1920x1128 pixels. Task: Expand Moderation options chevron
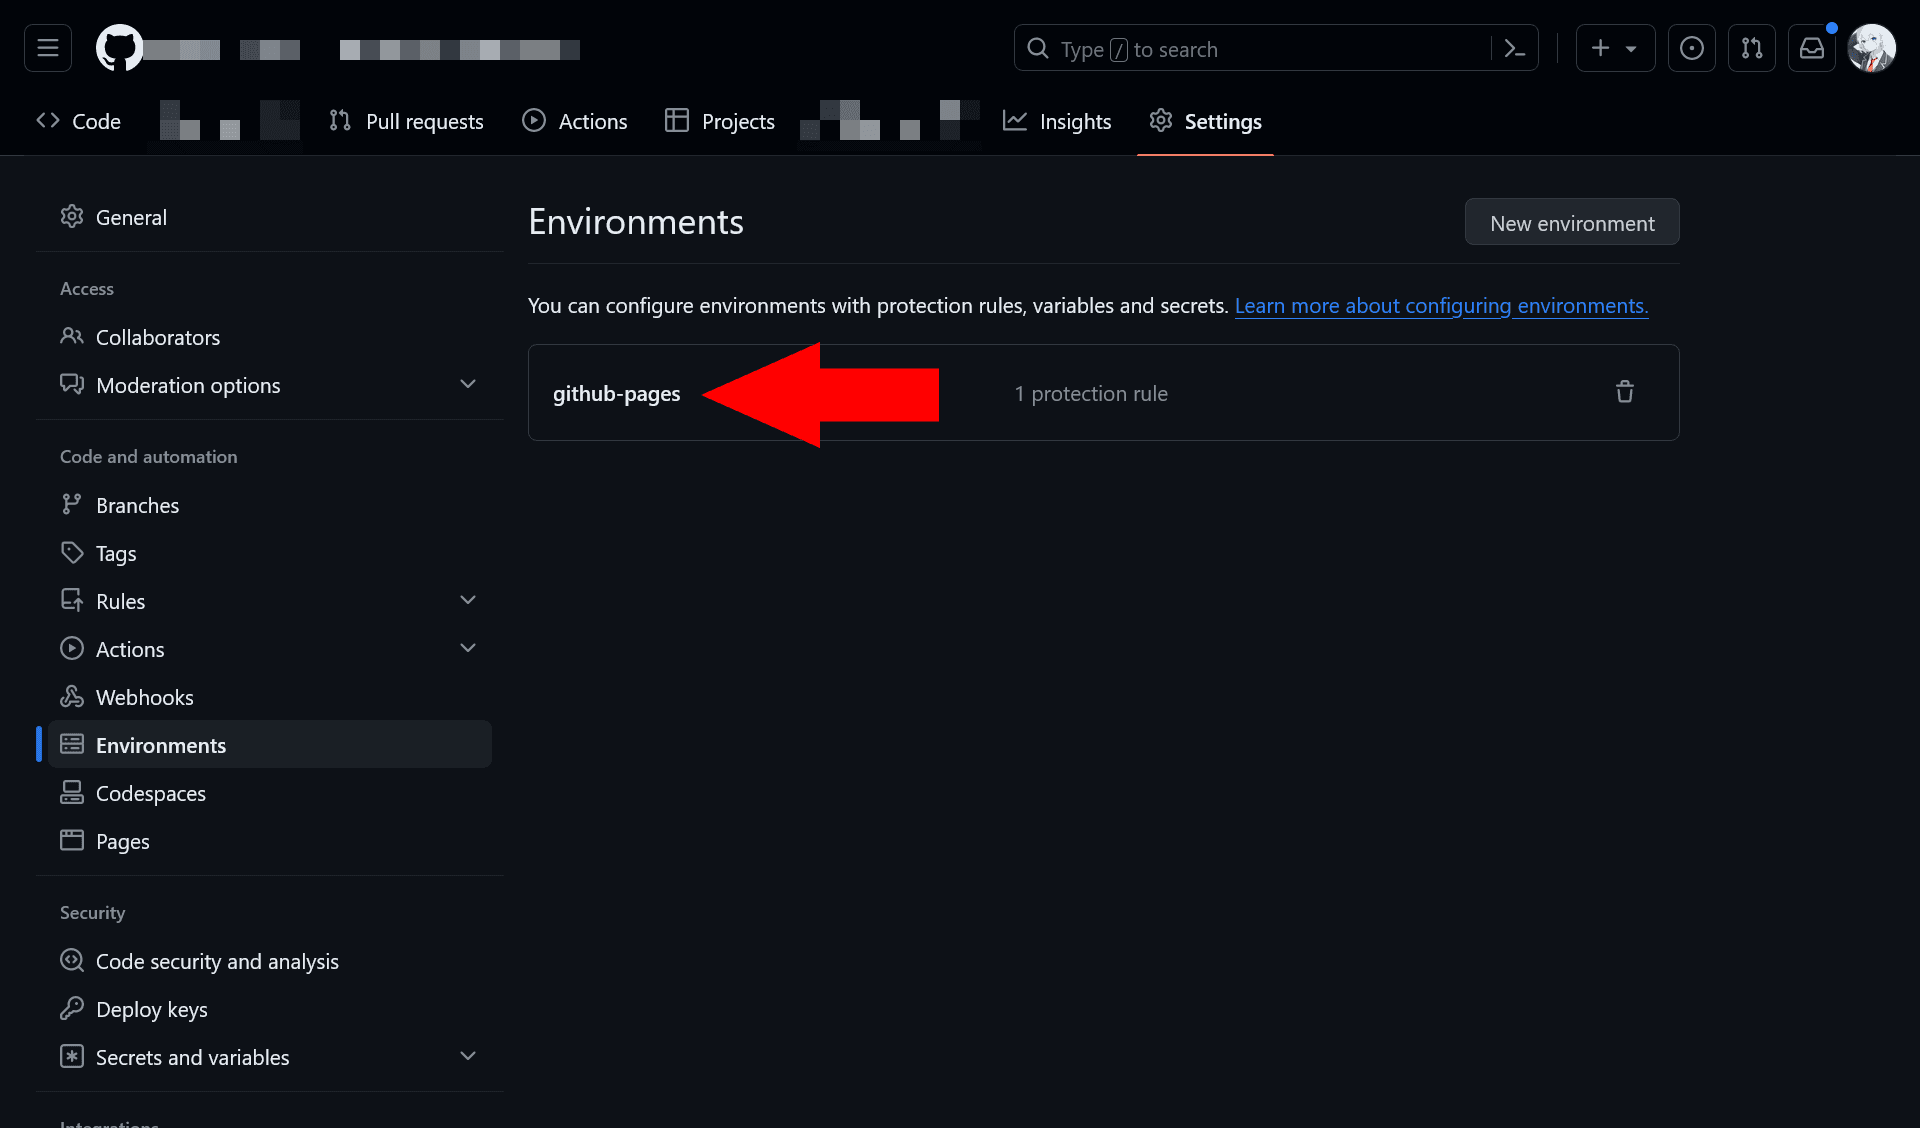(467, 384)
